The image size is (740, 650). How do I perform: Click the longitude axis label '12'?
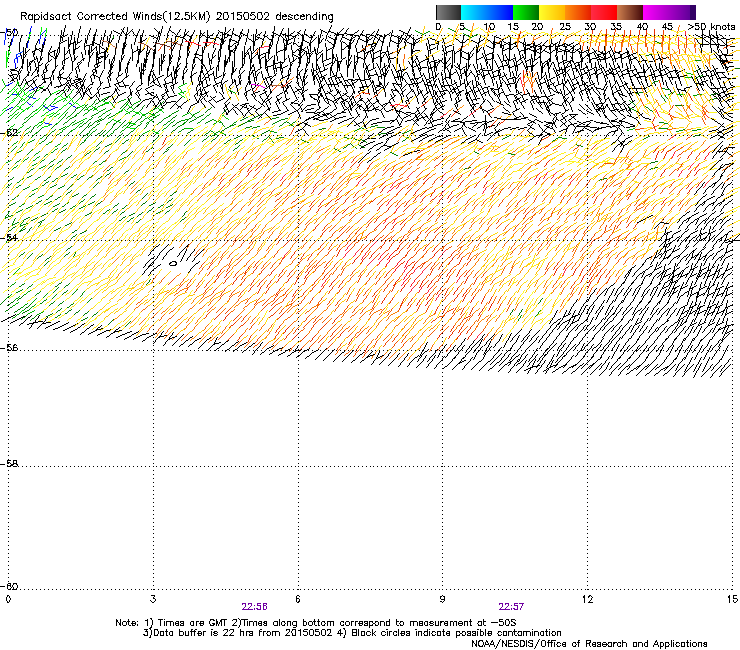point(587,599)
